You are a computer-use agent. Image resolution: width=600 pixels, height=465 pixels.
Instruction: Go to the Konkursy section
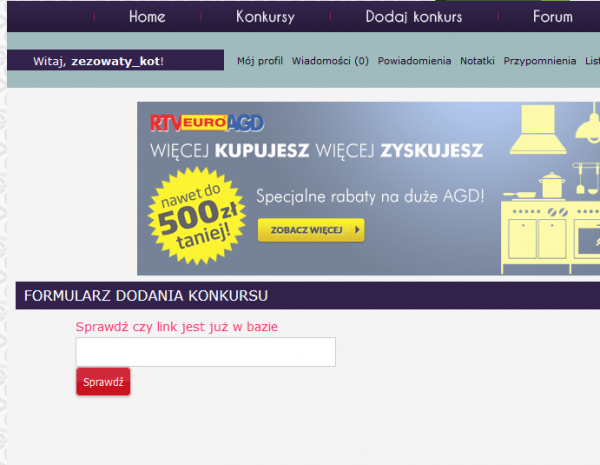(x=265, y=17)
